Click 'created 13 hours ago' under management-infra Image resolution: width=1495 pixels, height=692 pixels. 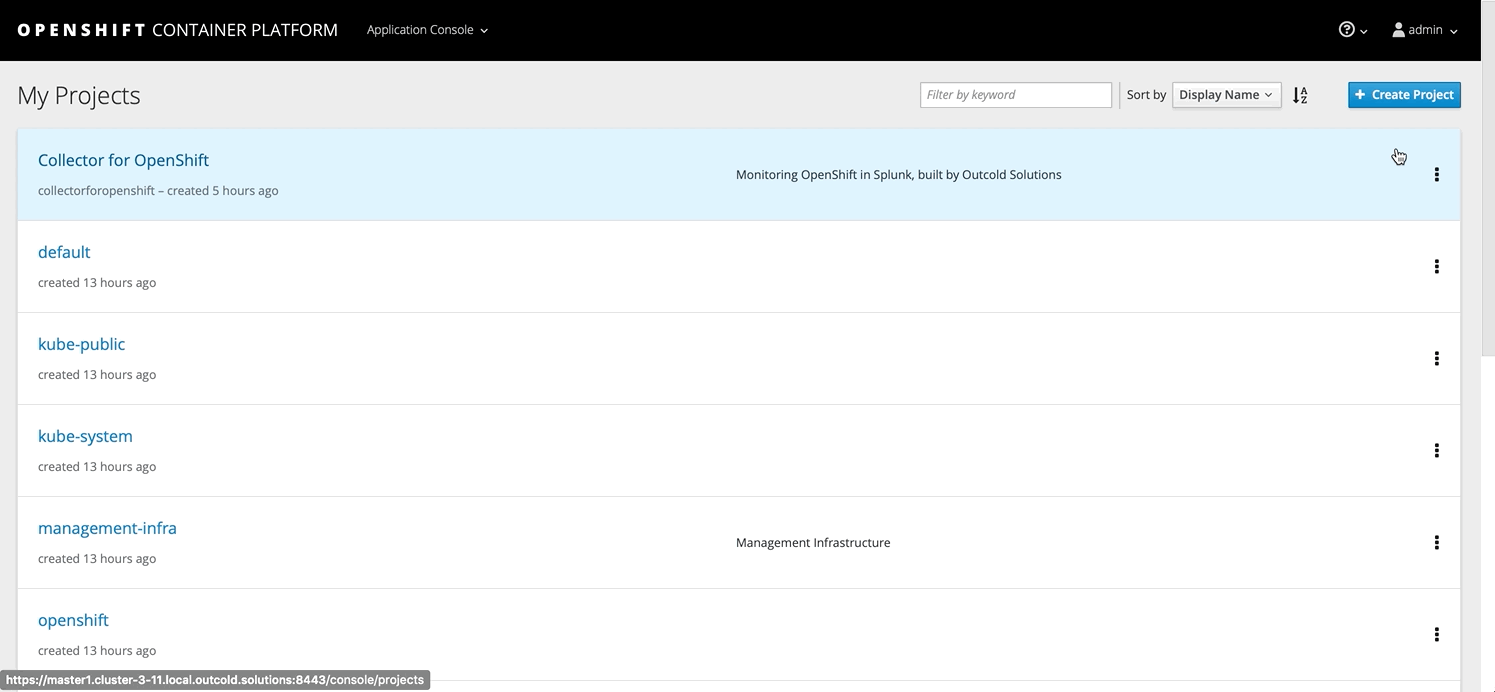(x=97, y=559)
